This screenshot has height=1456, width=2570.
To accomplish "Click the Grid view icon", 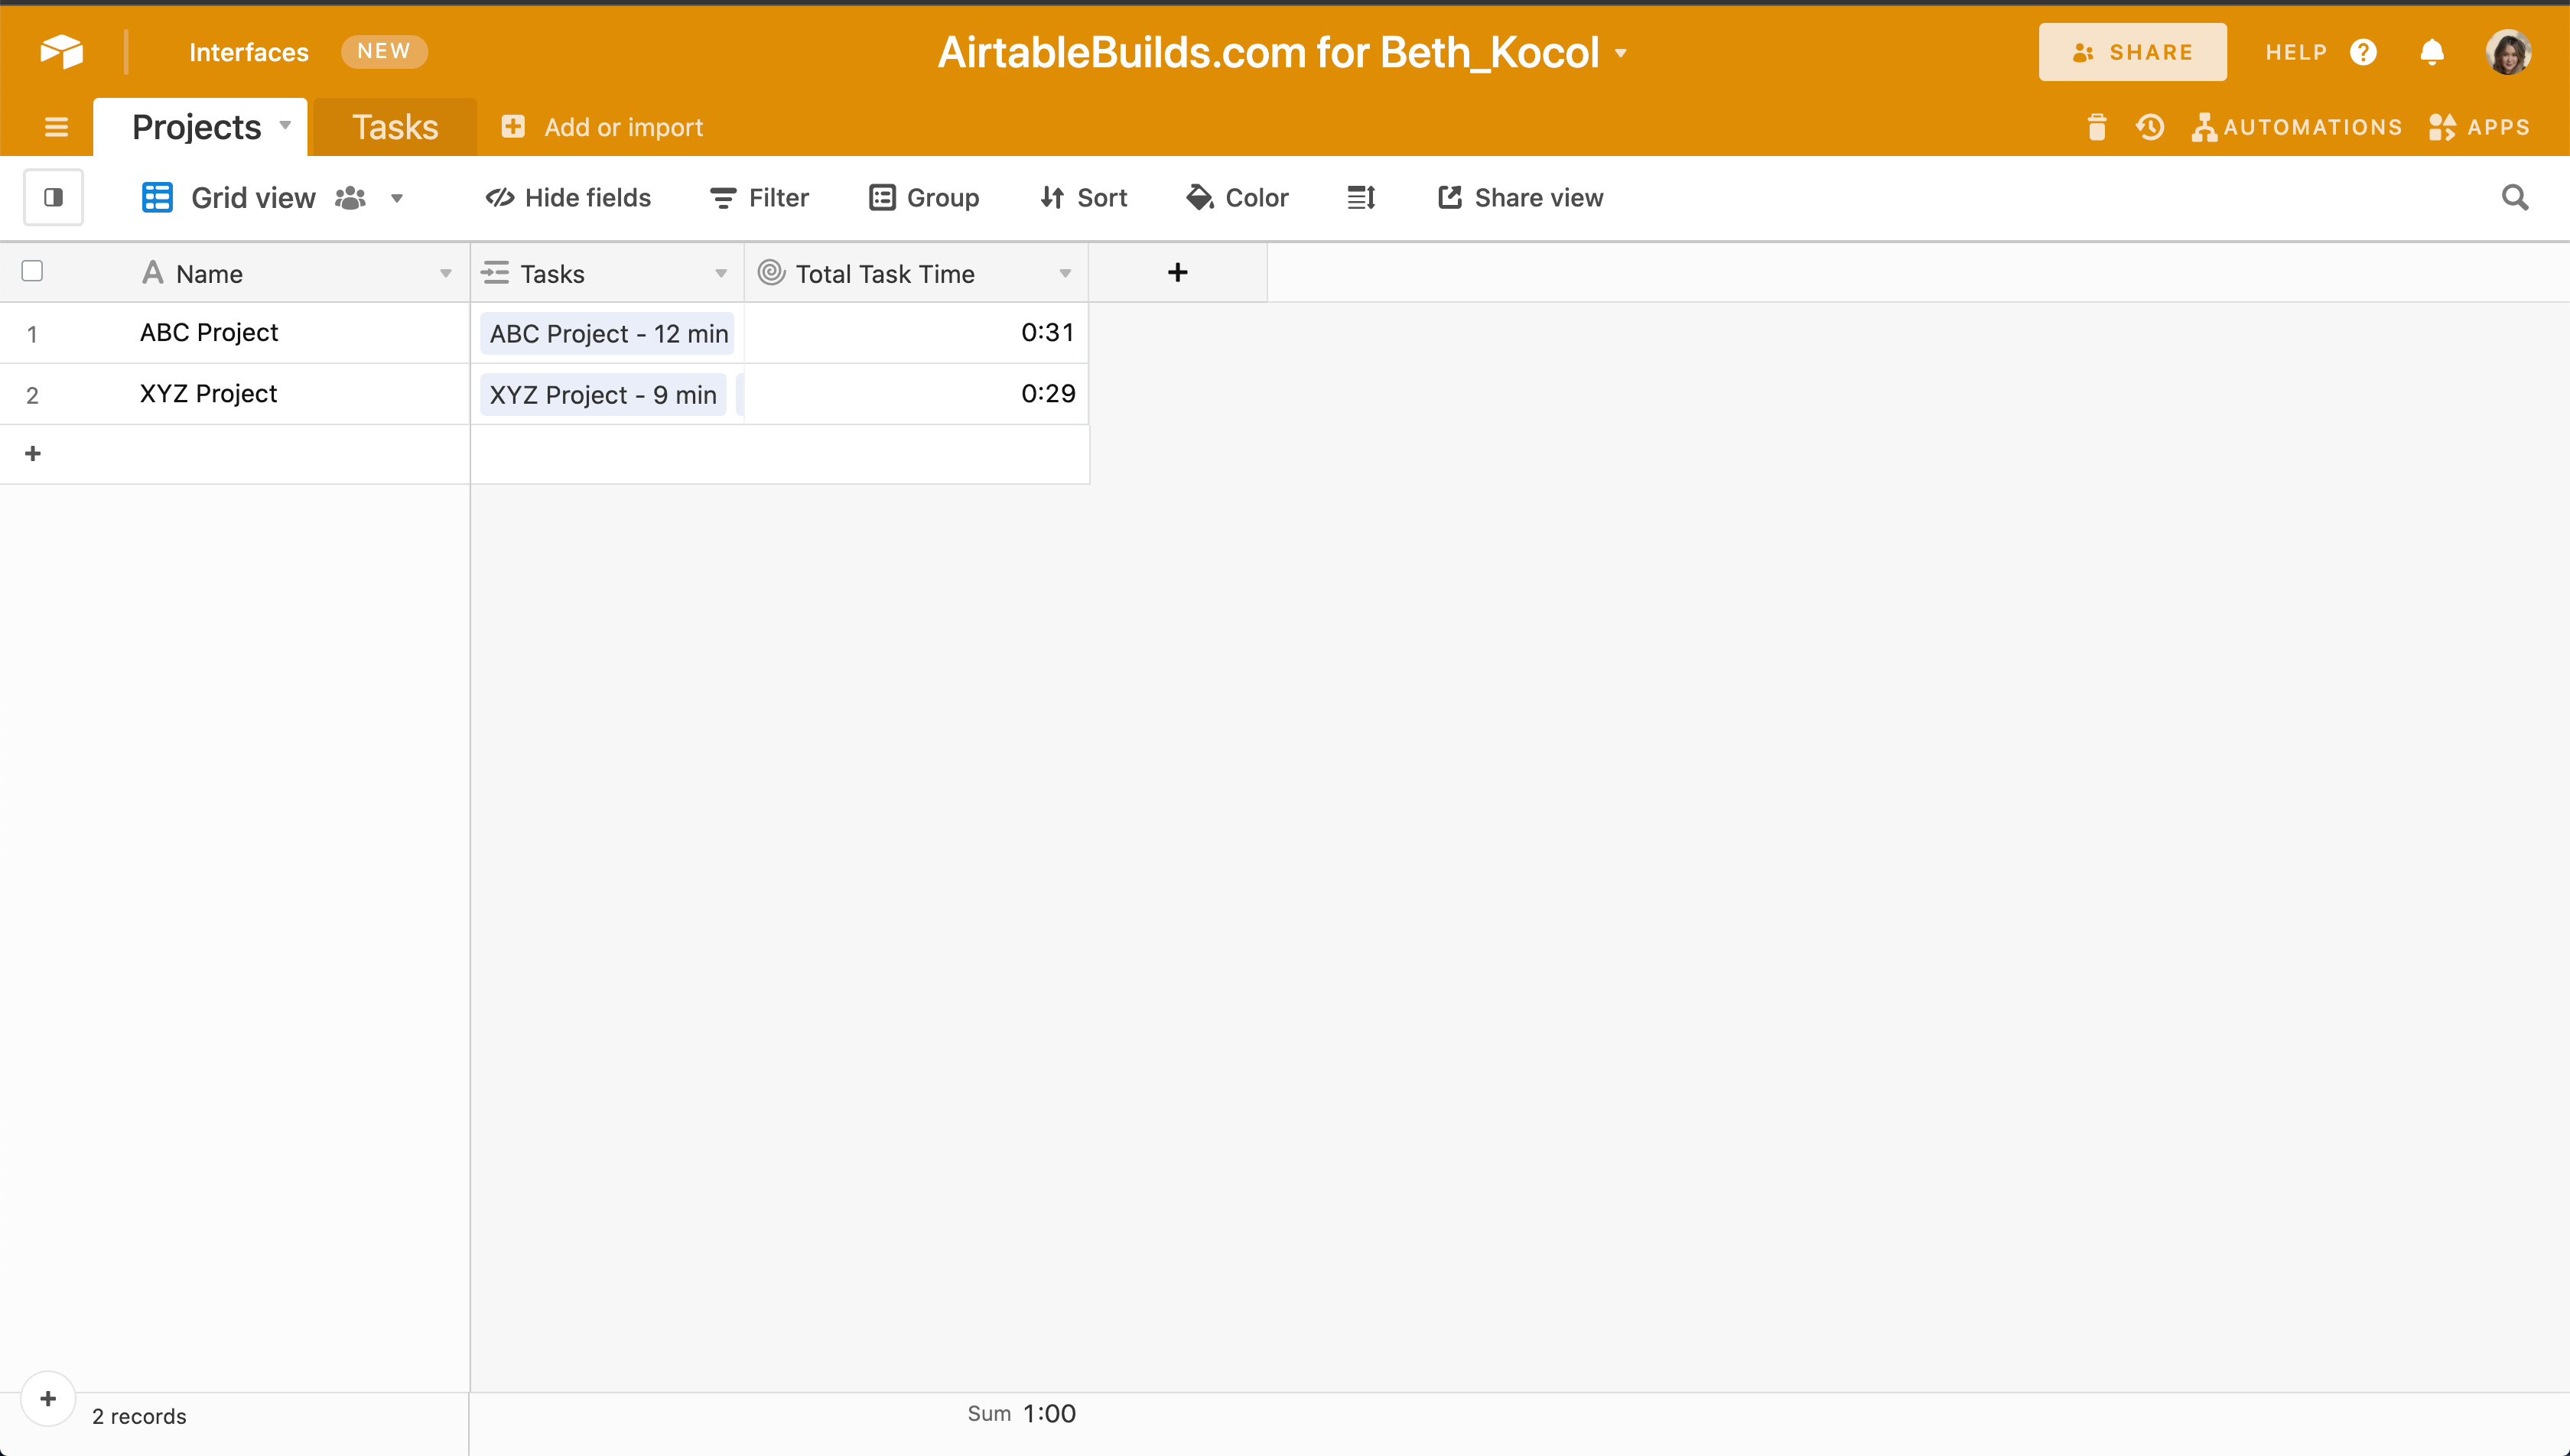I will point(157,197).
